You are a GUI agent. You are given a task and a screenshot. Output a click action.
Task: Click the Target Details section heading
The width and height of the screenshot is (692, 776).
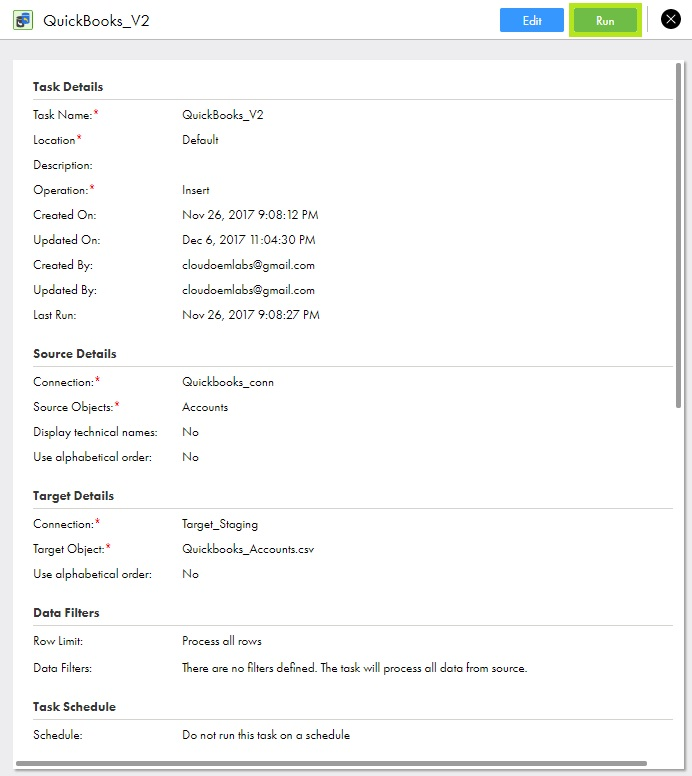coord(73,496)
